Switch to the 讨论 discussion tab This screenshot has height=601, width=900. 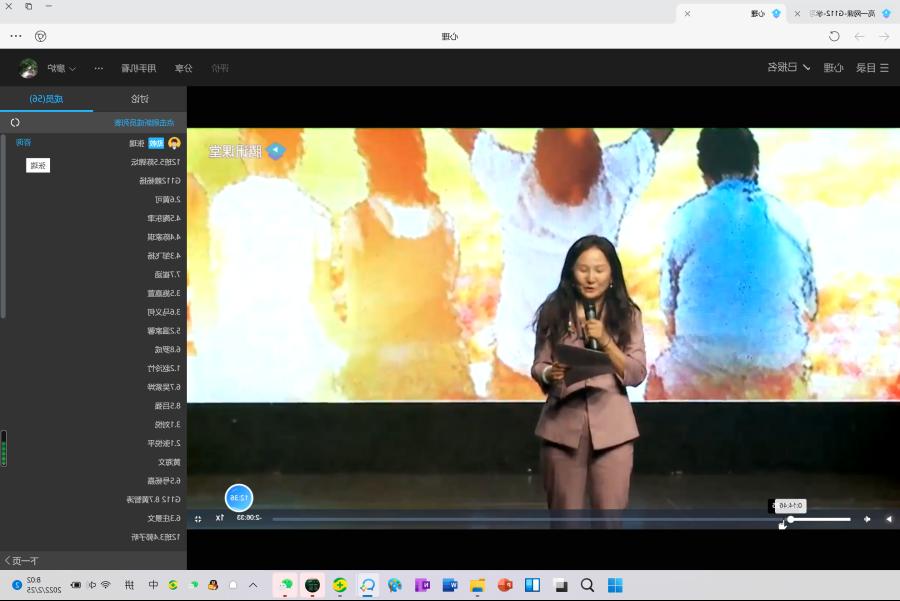[139, 99]
